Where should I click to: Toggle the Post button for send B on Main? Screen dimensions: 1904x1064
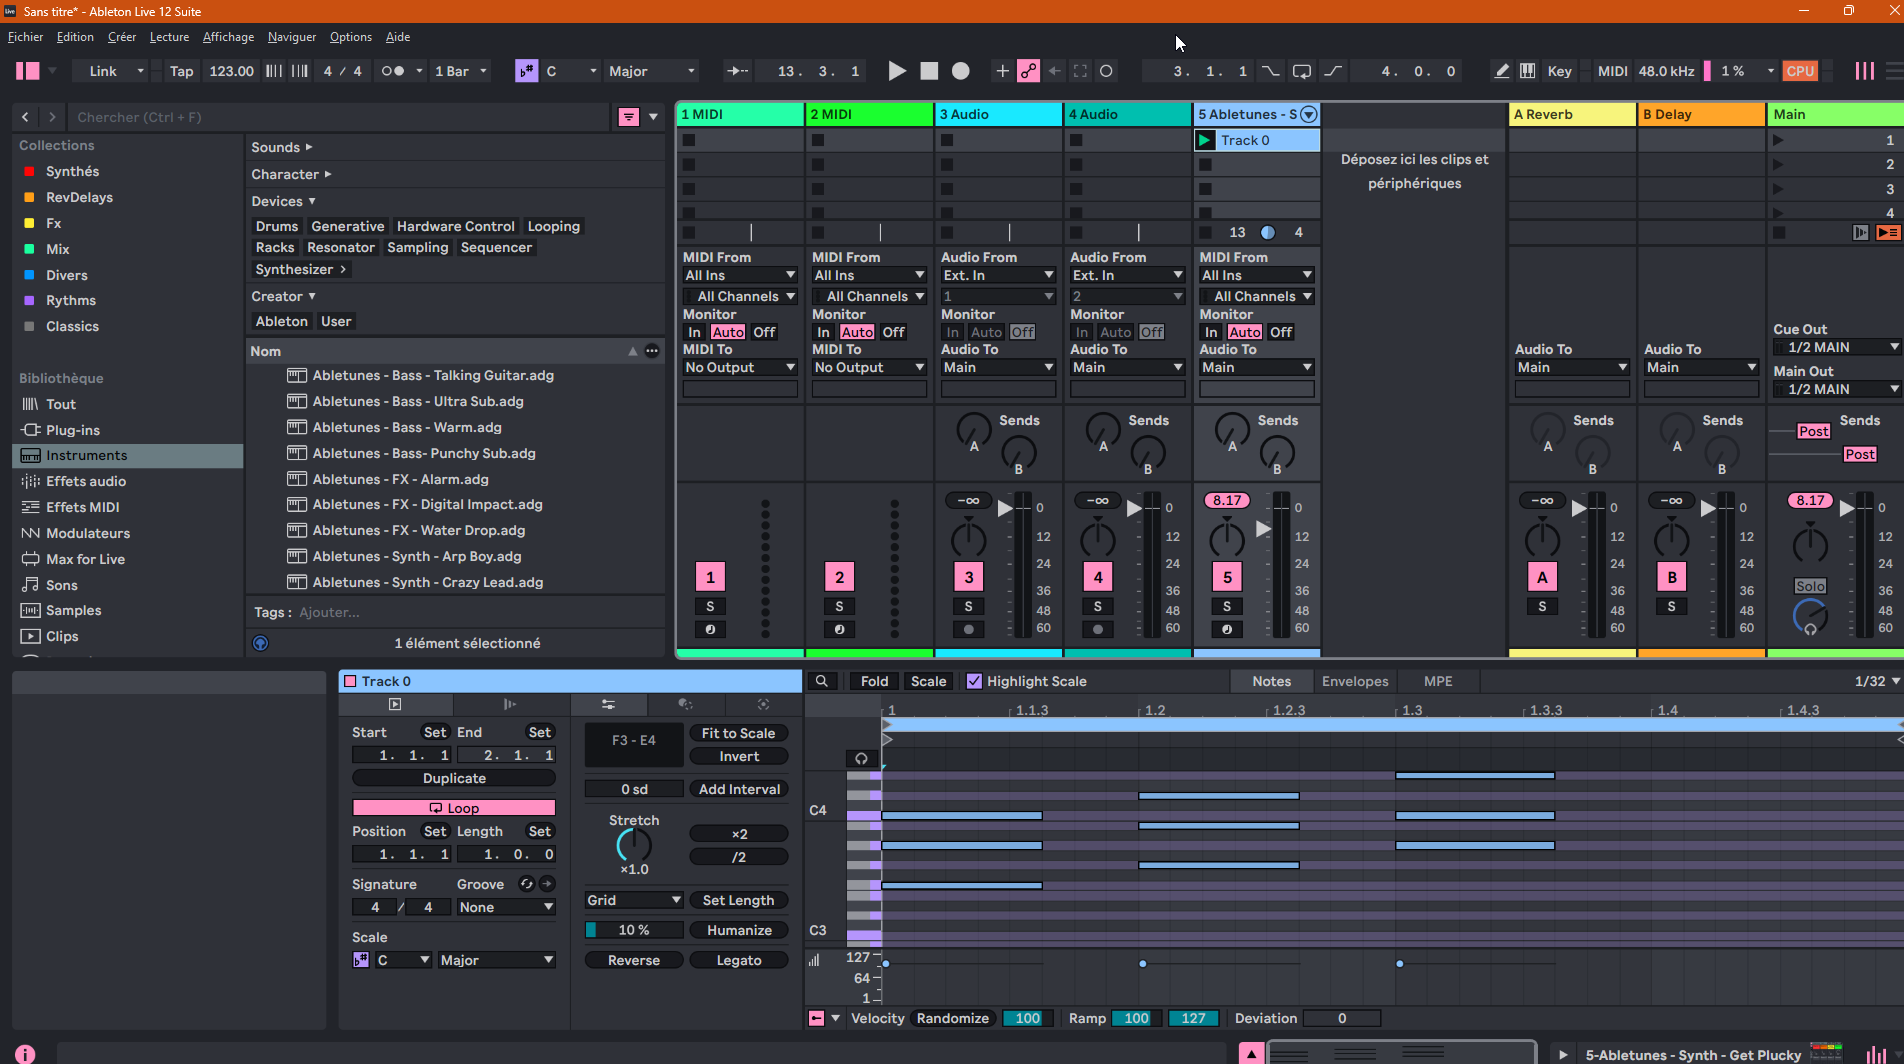click(x=1860, y=454)
